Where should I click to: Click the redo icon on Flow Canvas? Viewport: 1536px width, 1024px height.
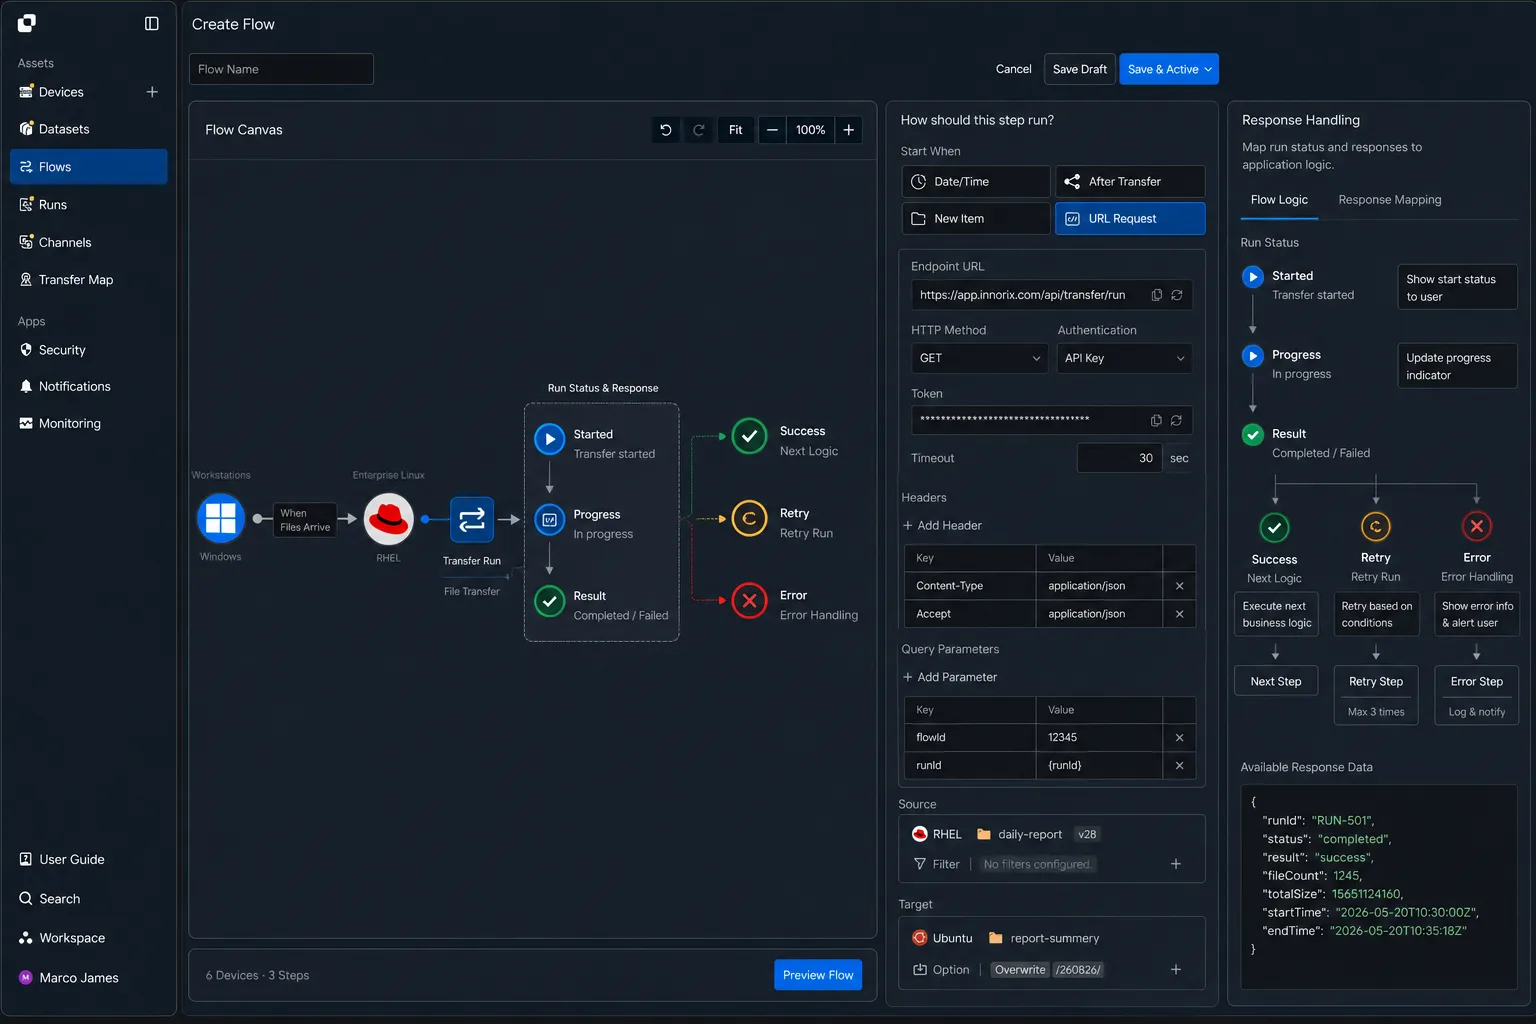coord(699,130)
